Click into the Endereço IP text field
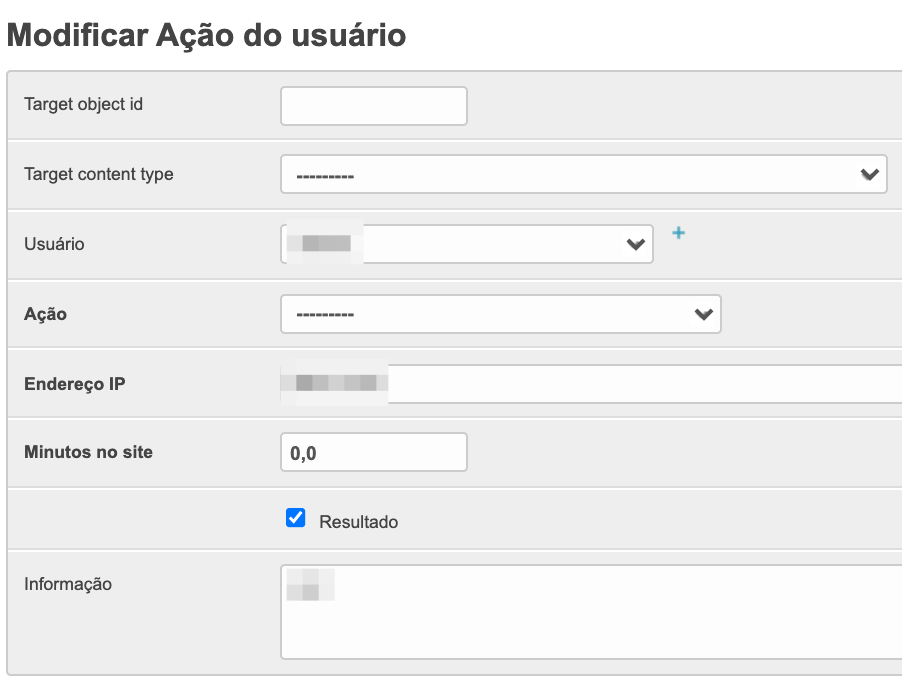902x680 pixels. click(x=640, y=384)
